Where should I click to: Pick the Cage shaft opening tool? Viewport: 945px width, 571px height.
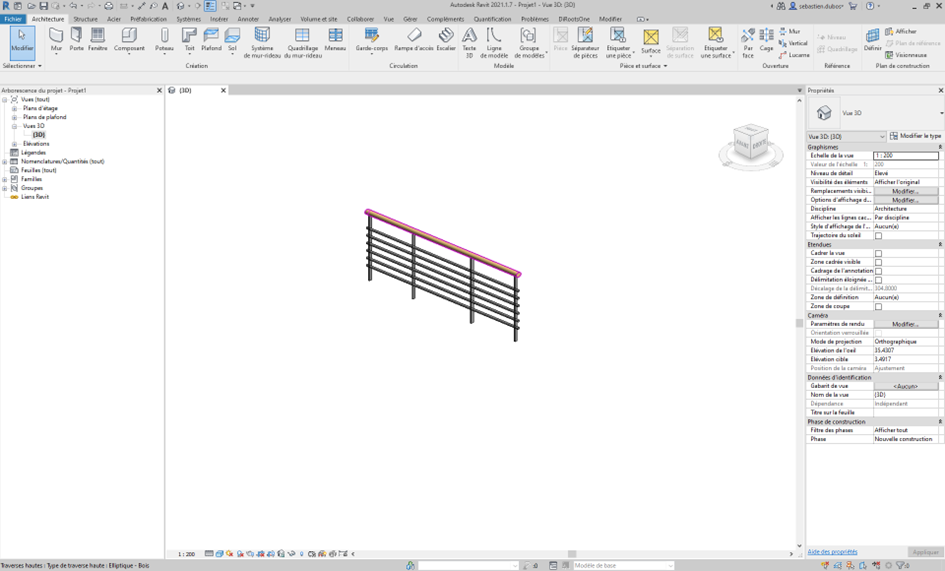(766, 40)
